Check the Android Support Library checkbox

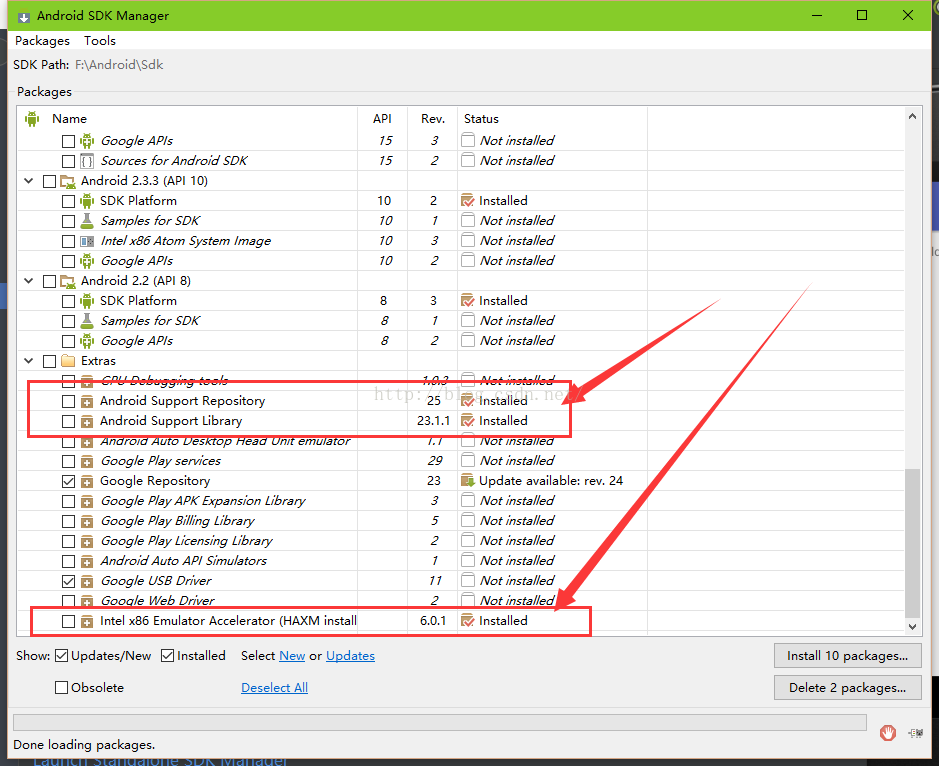pos(68,421)
